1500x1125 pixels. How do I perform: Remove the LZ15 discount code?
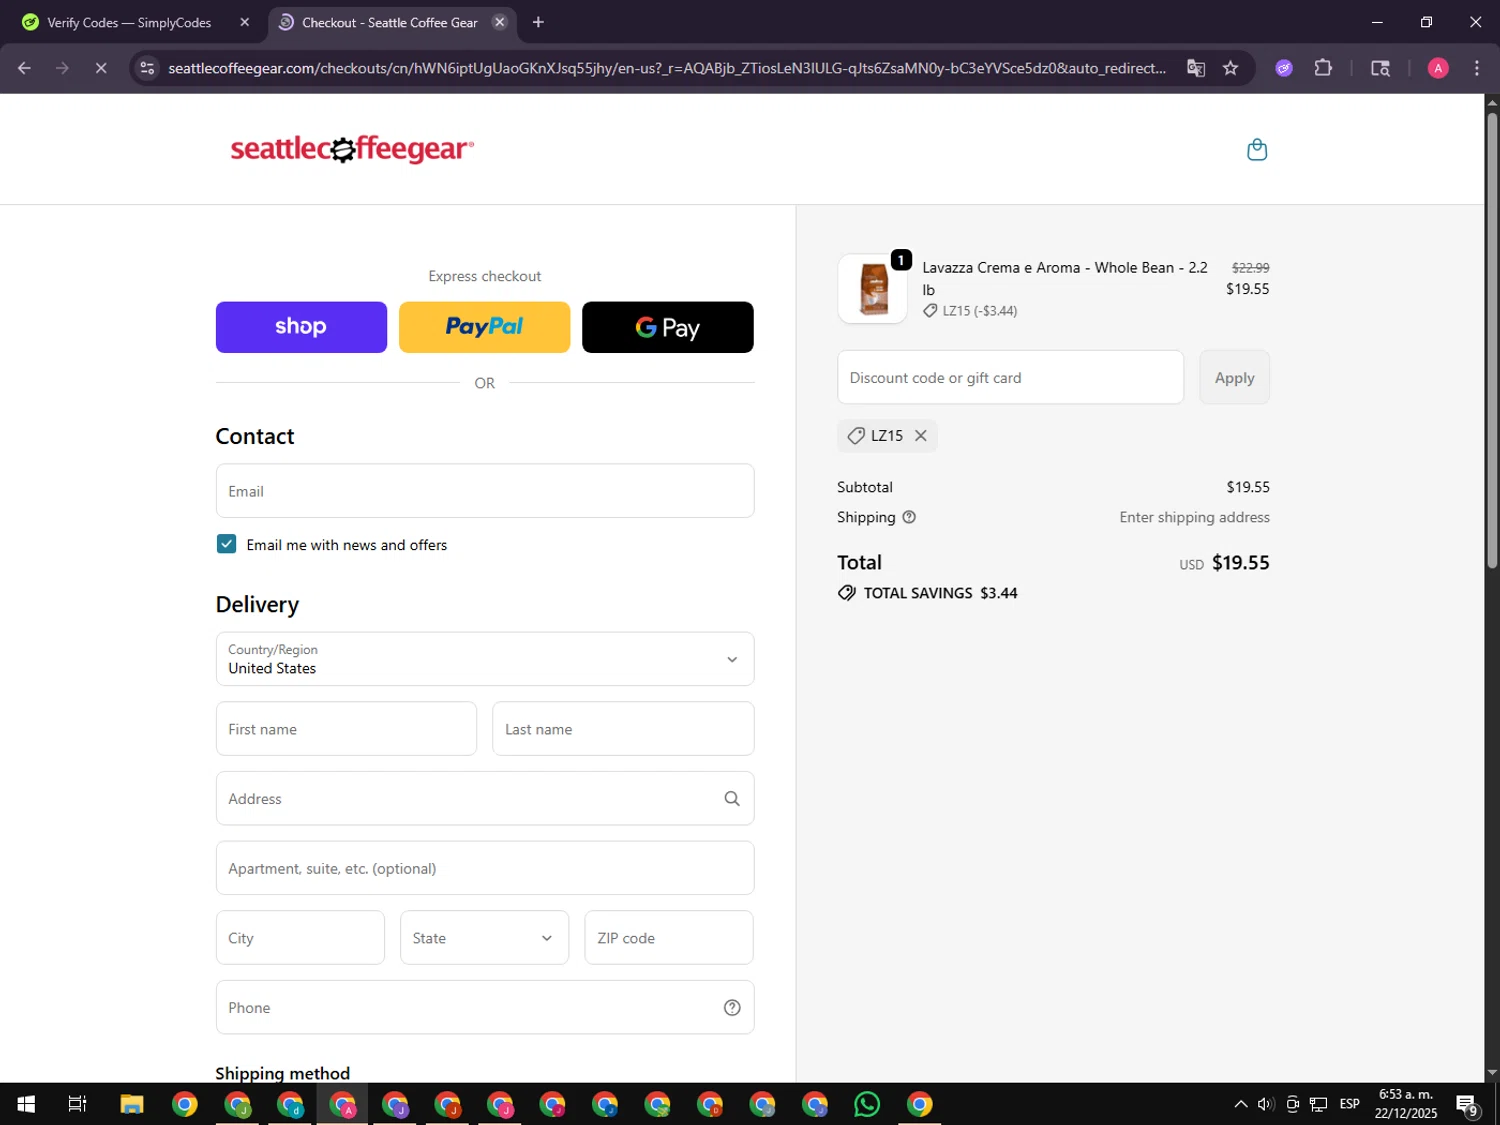pyautogui.click(x=921, y=436)
